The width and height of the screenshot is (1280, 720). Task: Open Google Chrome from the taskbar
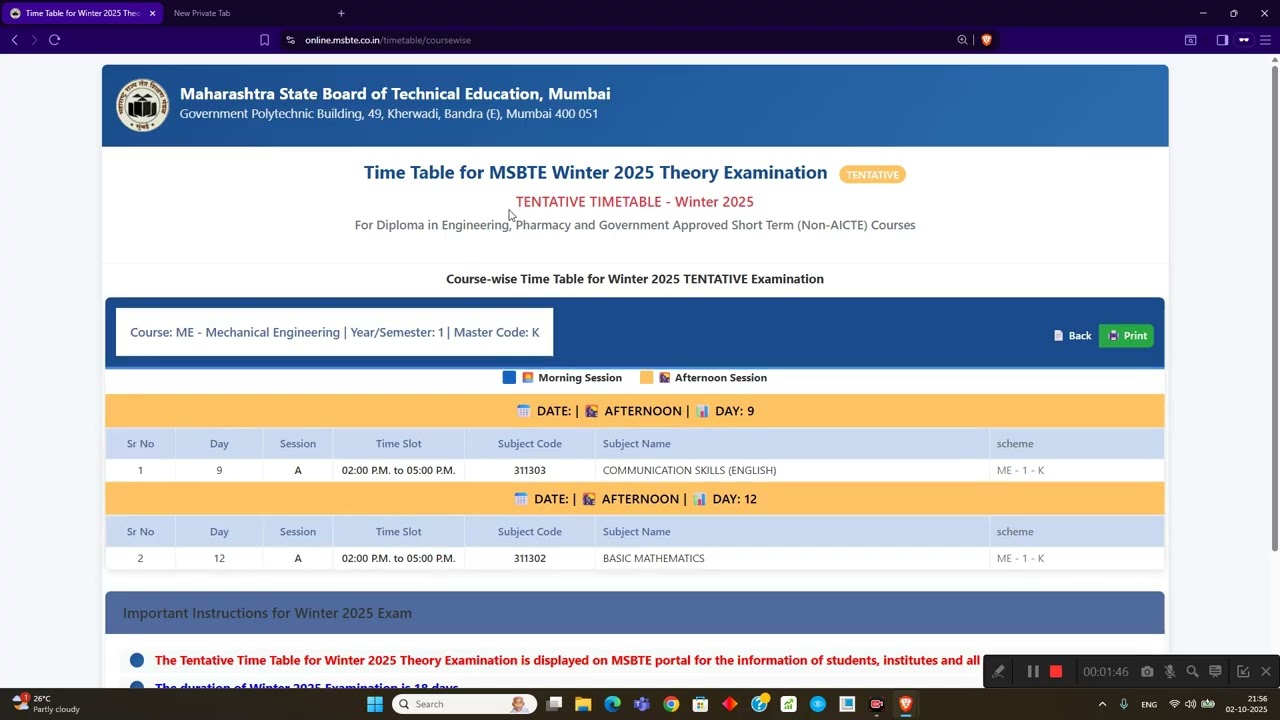pyautogui.click(x=671, y=704)
